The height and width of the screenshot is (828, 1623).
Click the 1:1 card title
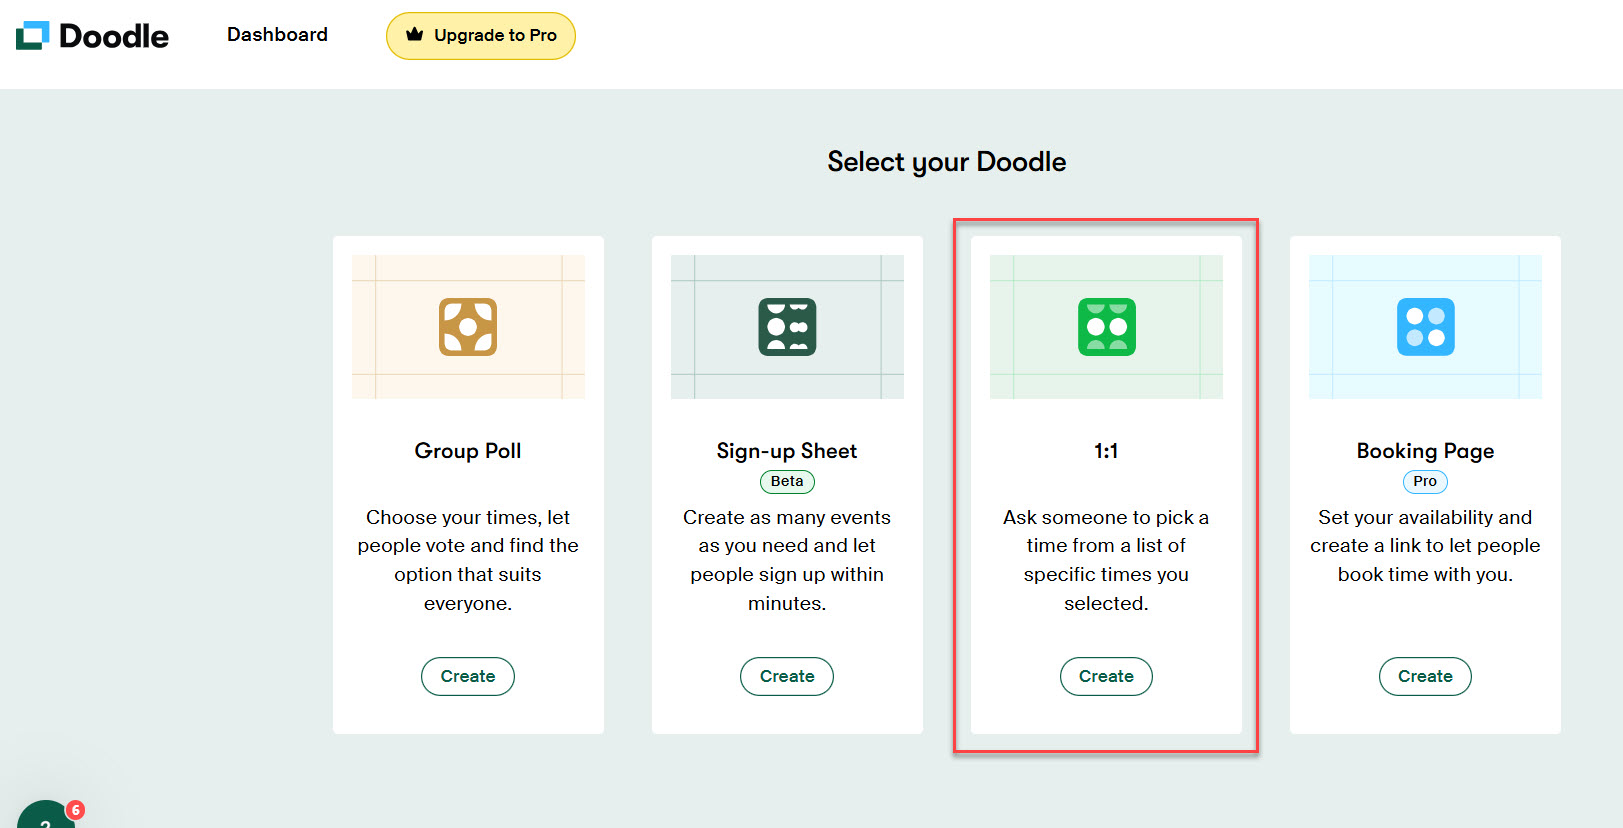click(1106, 451)
